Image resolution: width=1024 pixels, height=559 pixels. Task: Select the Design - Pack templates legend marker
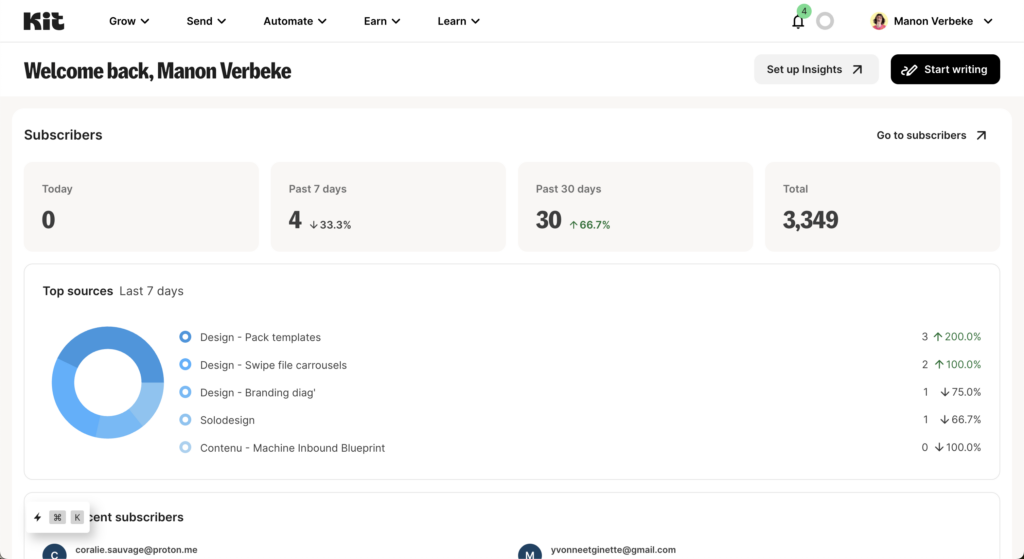pyautogui.click(x=185, y=337)
